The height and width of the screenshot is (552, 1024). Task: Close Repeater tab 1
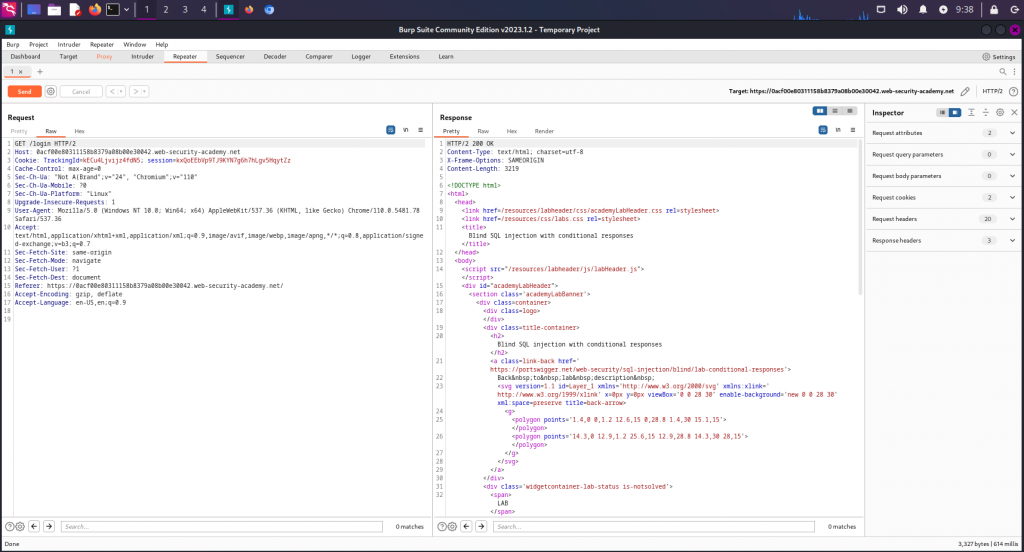coord(21,71)
